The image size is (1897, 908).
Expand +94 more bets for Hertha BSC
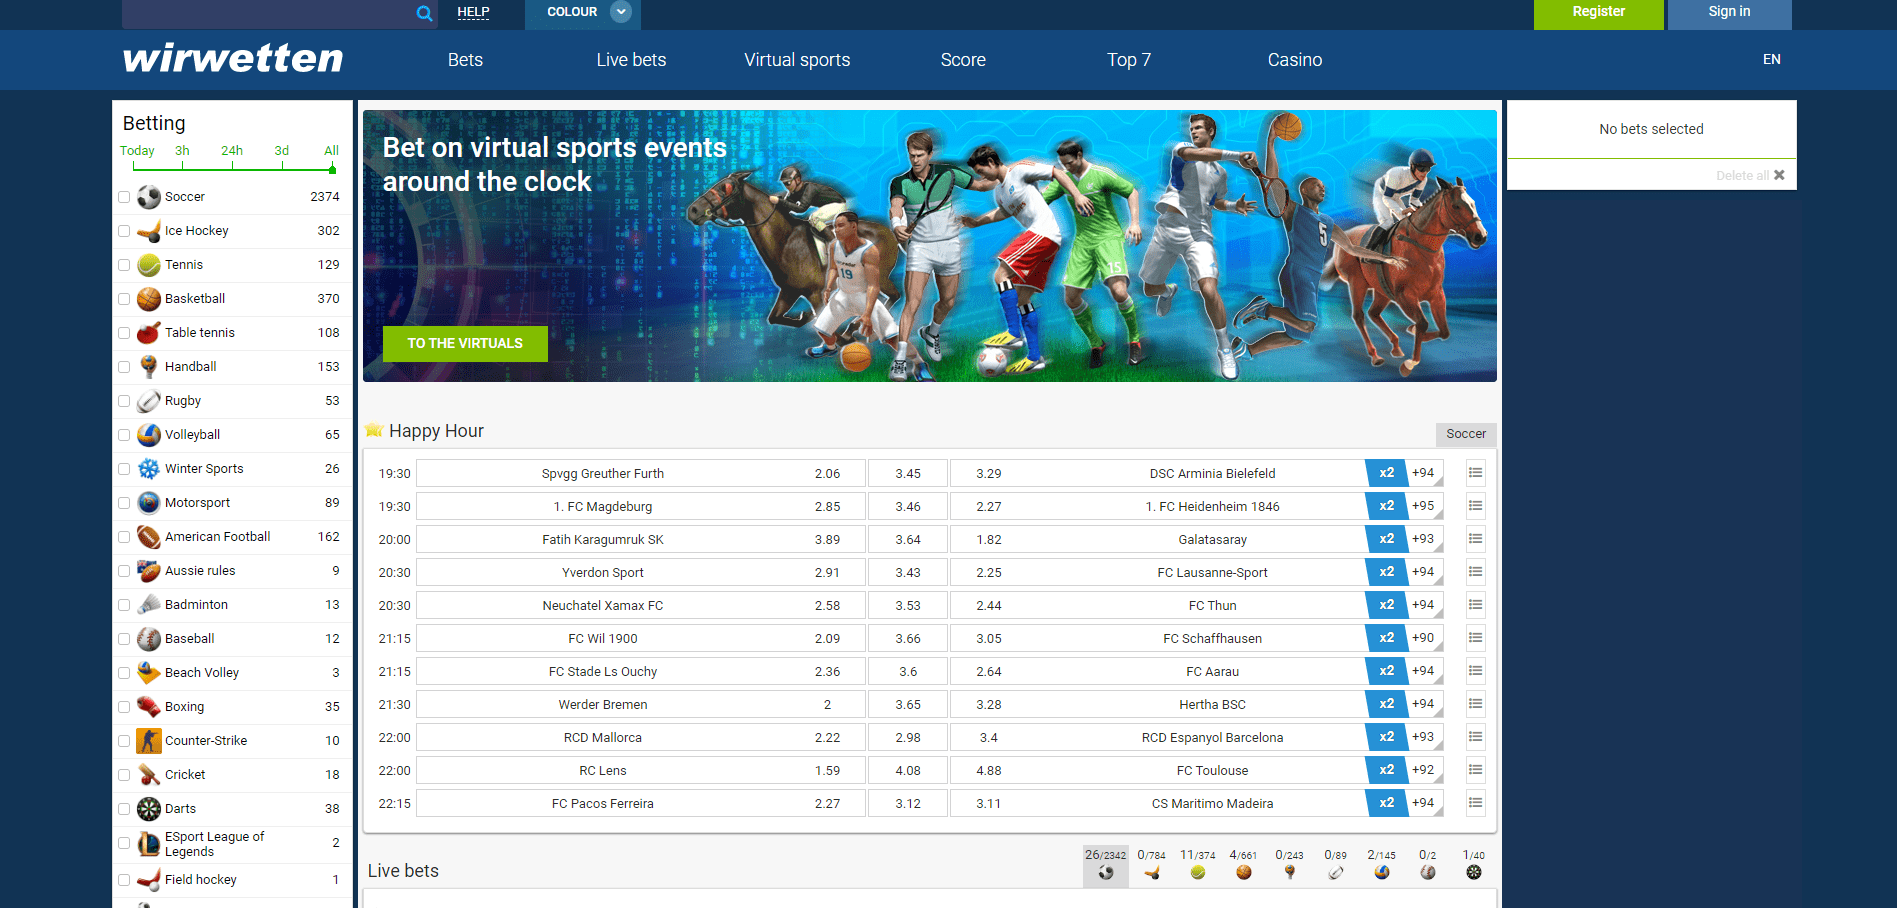(x=1424, y=704)
